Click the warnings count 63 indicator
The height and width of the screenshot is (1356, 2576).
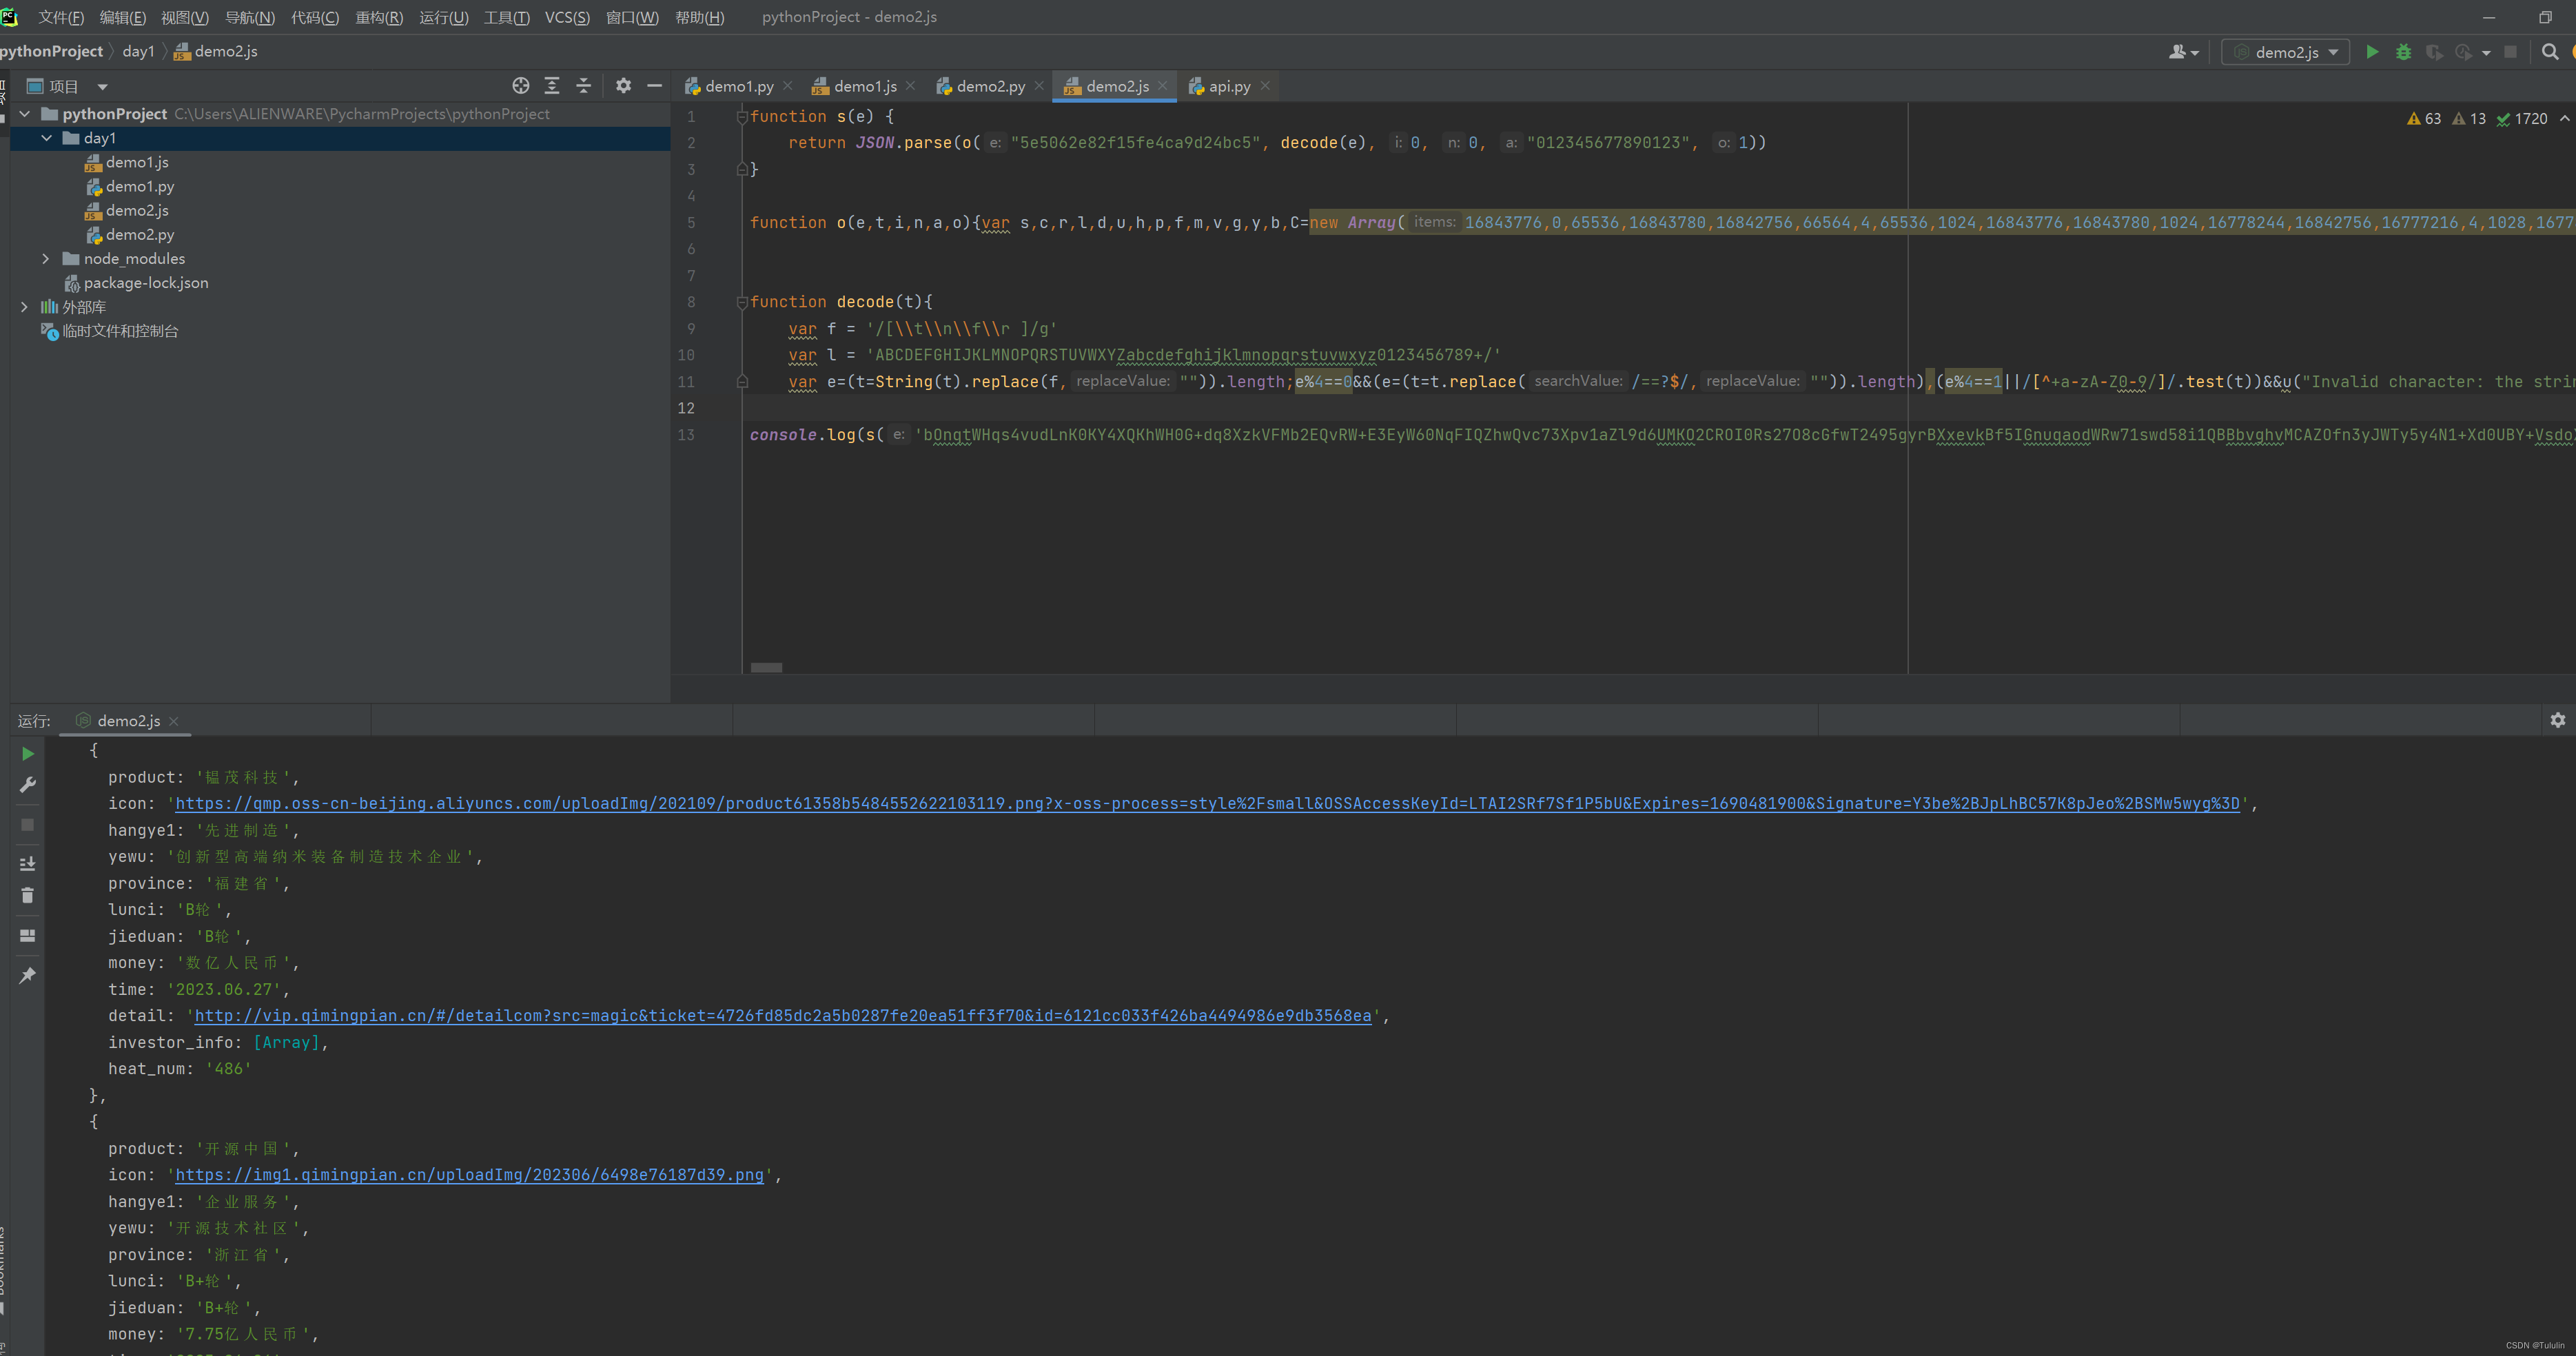click(2424, 119)
